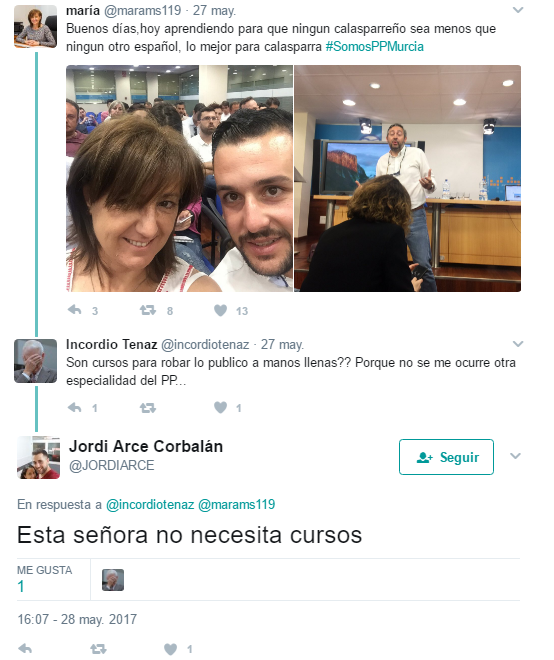Open options chevron next to Seguir button
This screenshot has width=554, height=660.
pos(515,456)
